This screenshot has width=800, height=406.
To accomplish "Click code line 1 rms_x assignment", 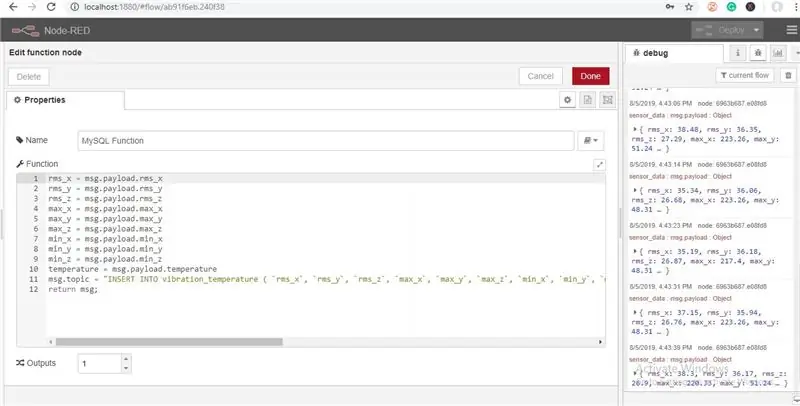I will click(105, 179).
